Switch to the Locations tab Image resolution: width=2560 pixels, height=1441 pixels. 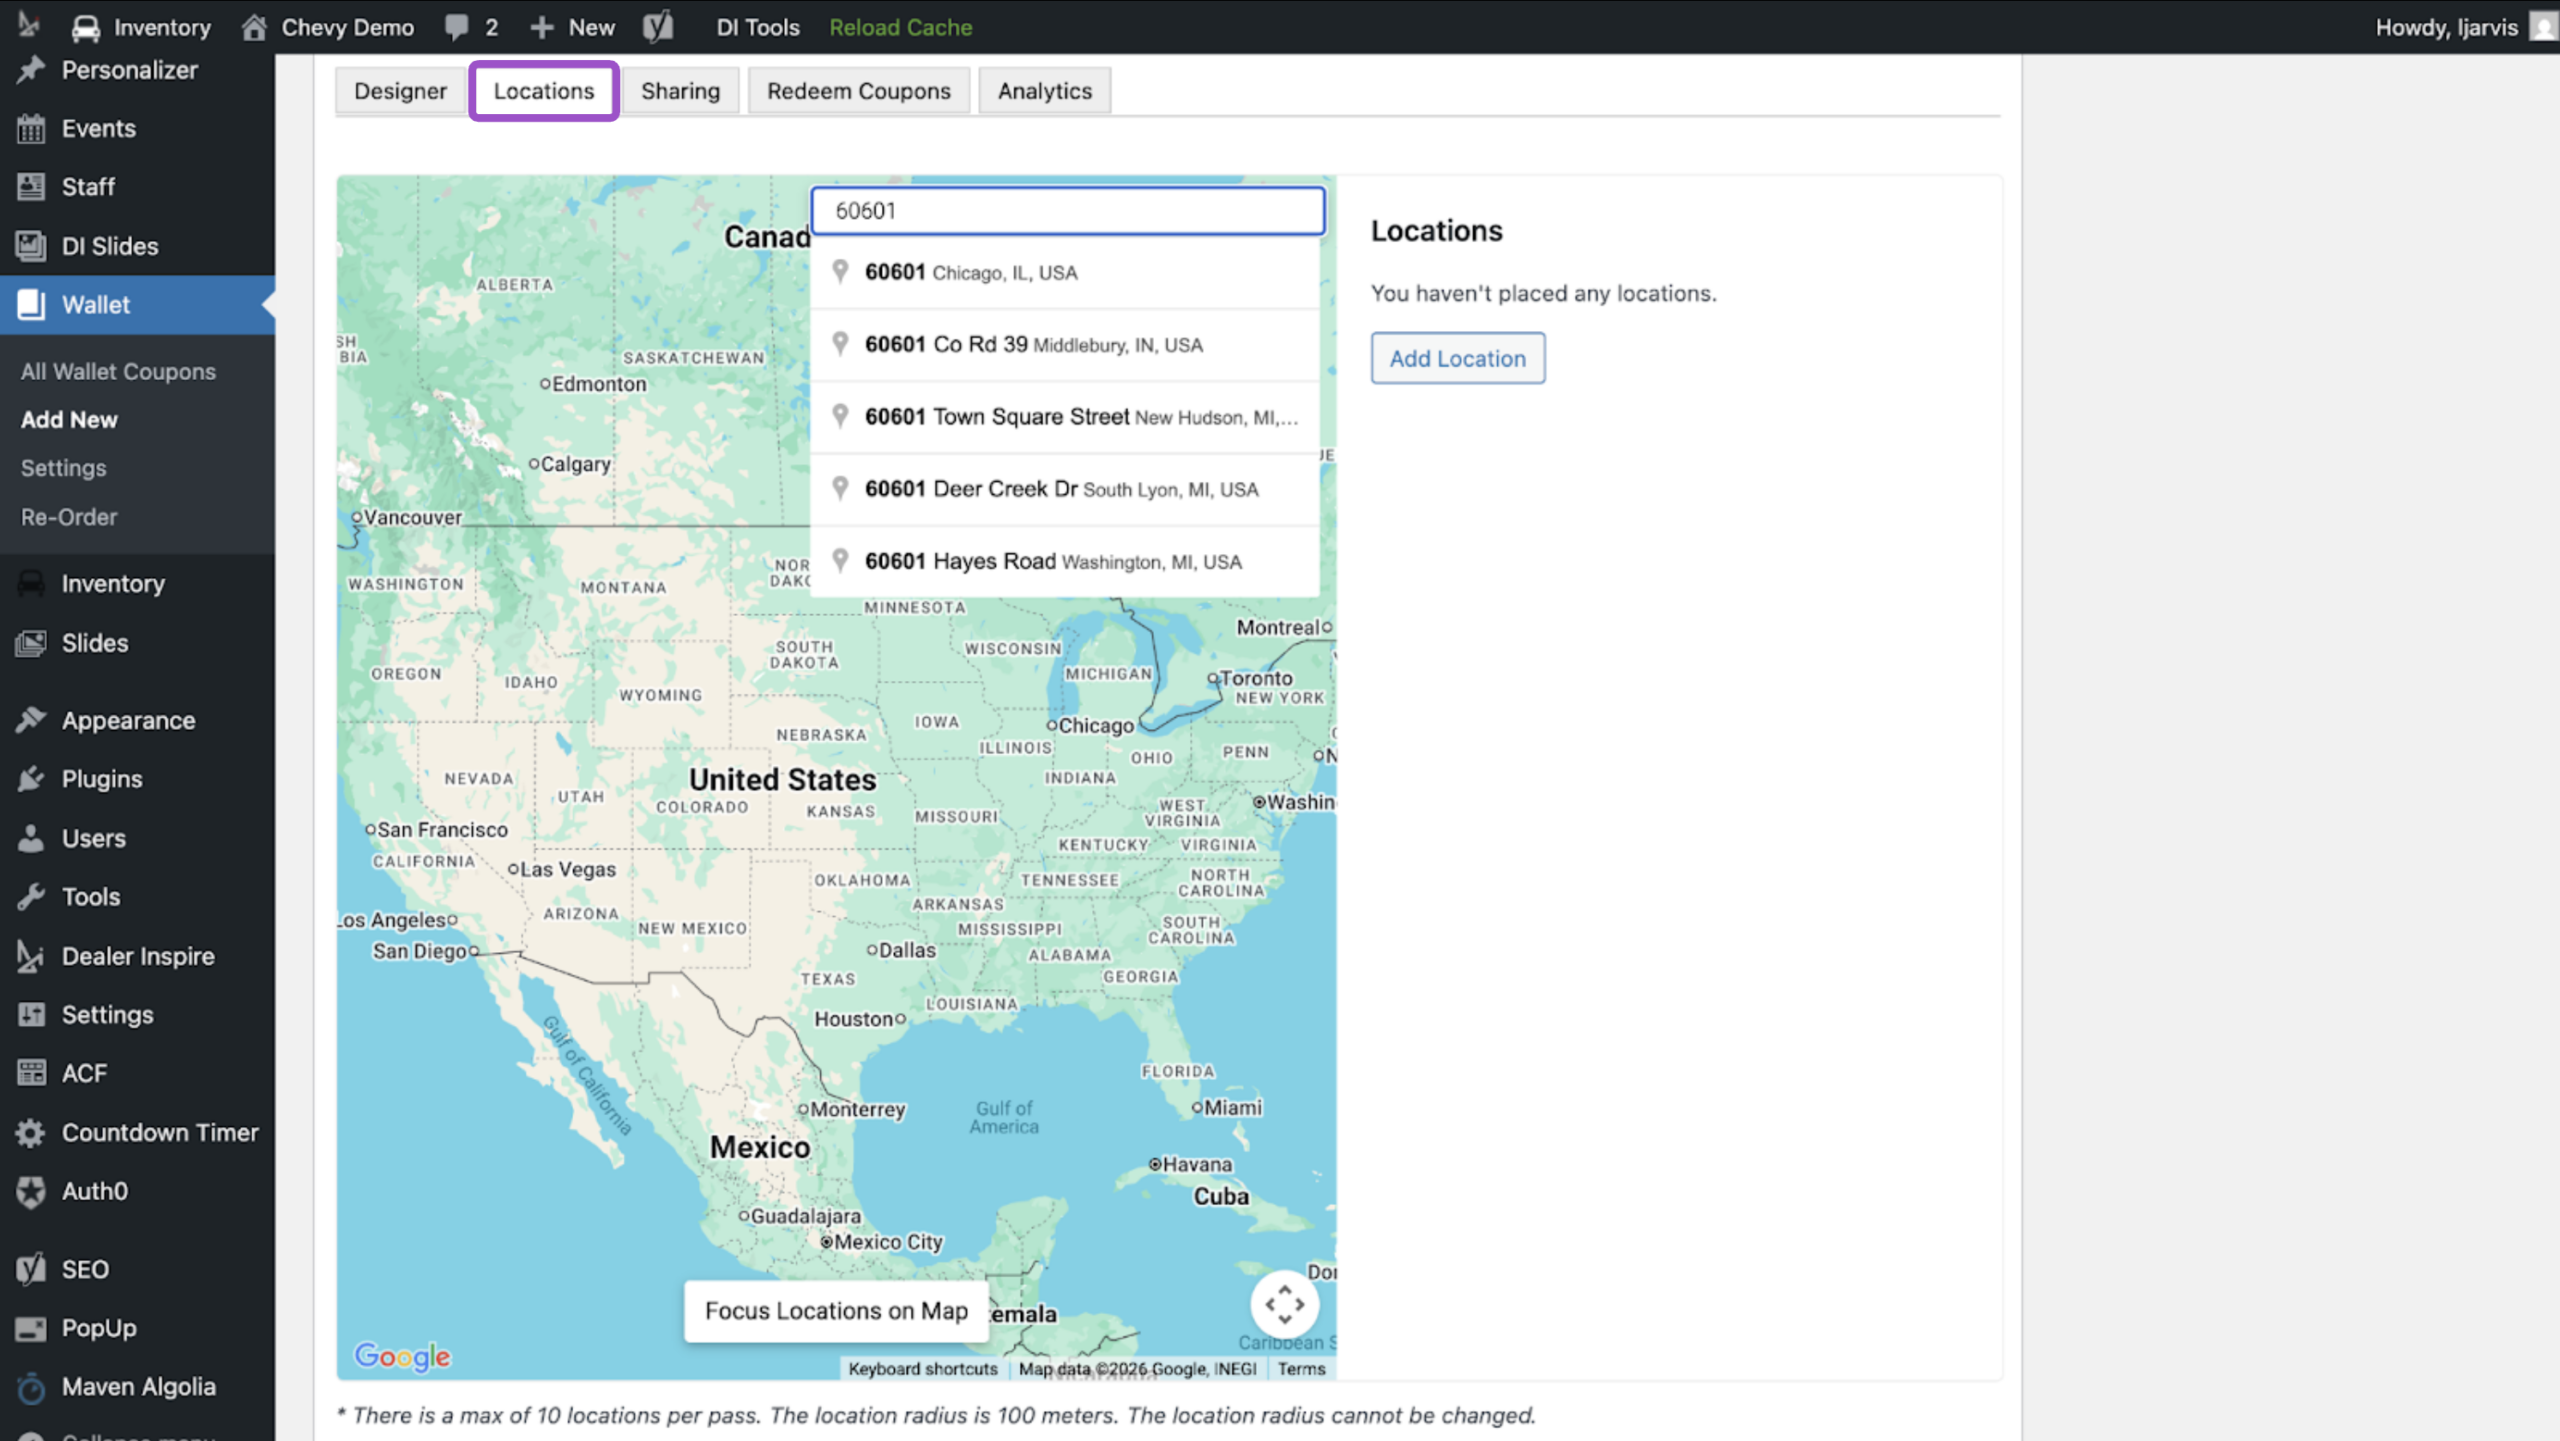pyautogui.click(x=544, y=91)
